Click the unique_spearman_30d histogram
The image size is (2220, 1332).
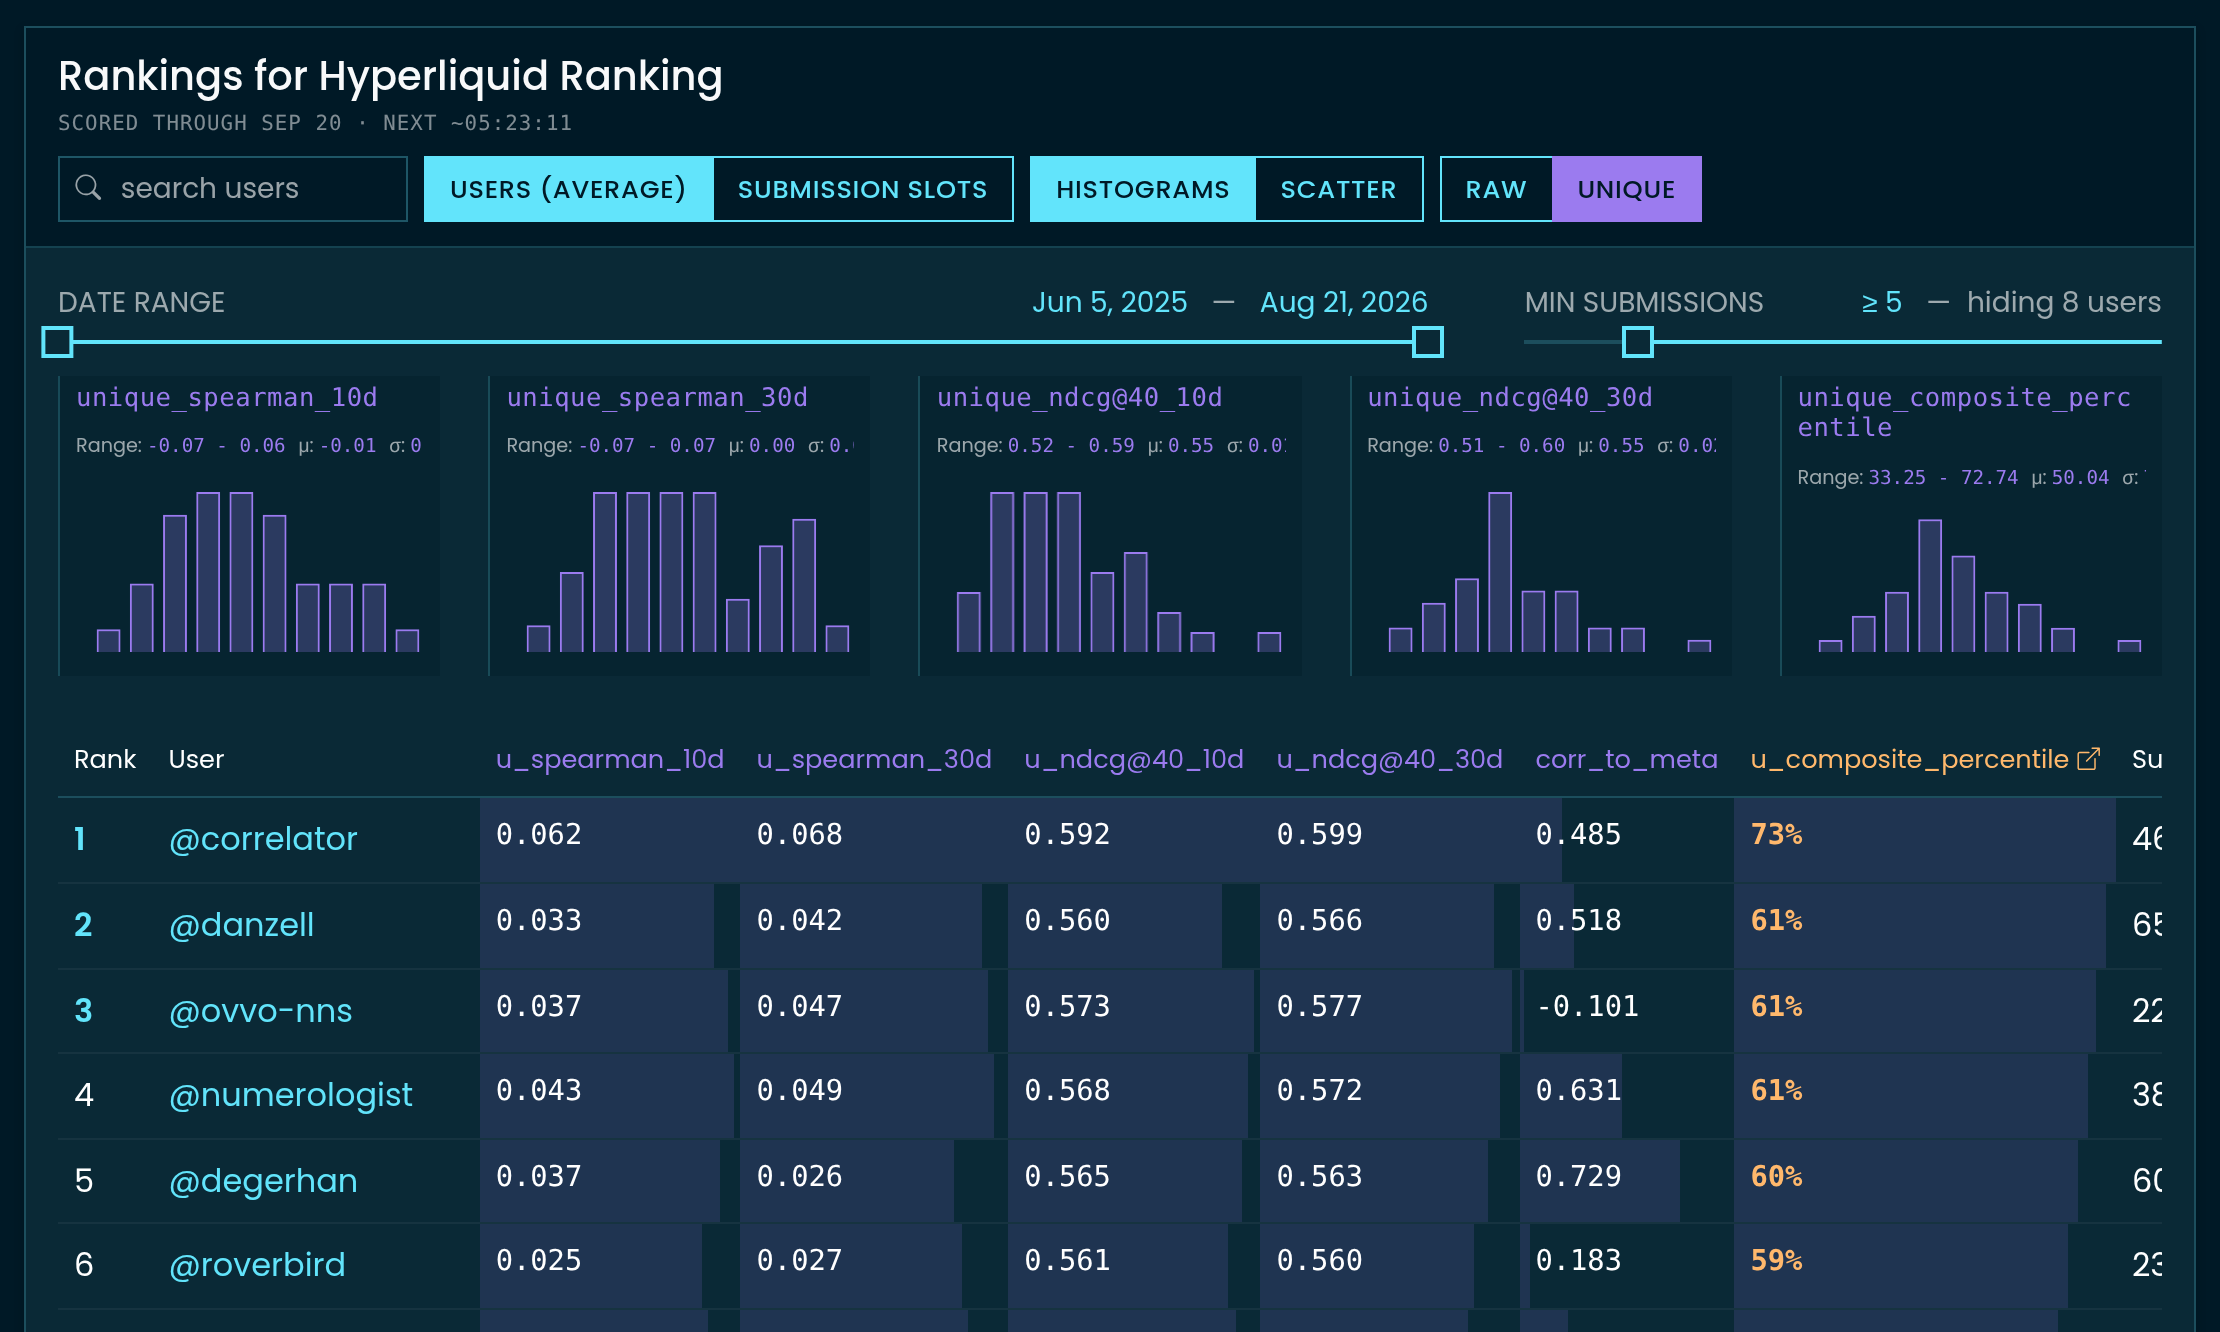(680, 526)
